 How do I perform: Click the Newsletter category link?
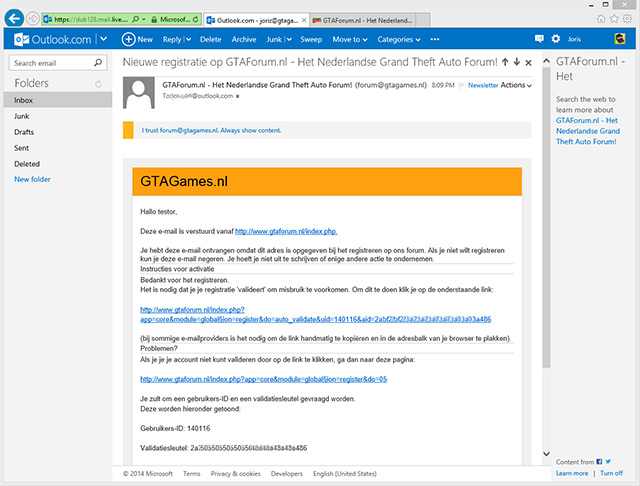click(x=483, y=85)
